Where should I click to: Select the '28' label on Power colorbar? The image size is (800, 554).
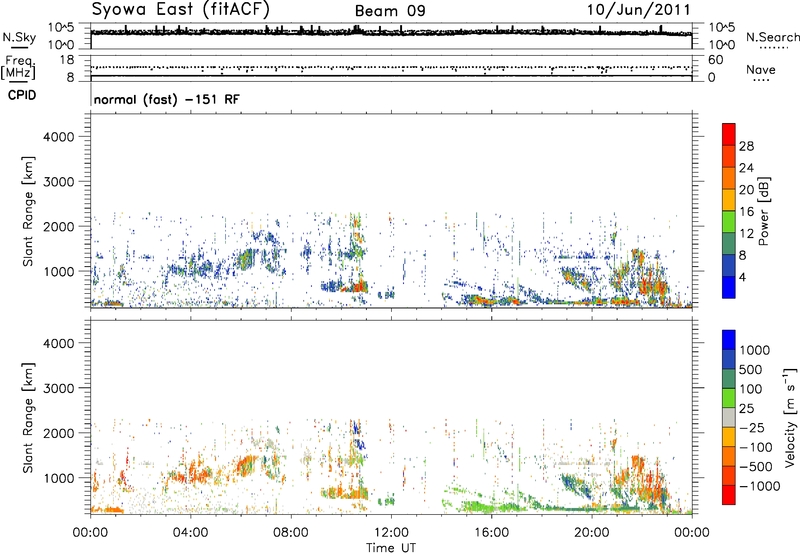click(746, 146)
